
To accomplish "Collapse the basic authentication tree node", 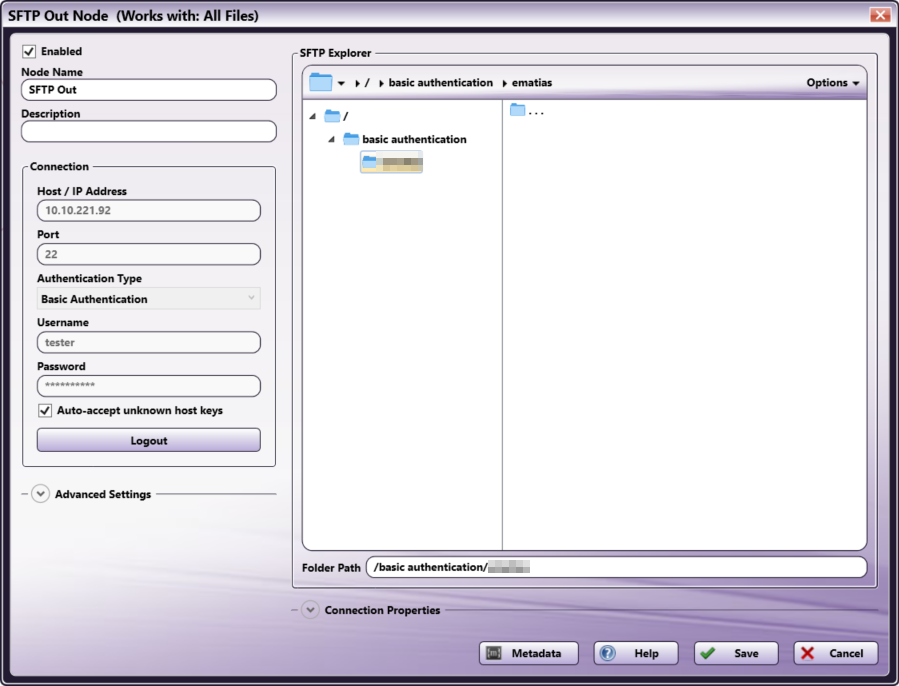I will pos(331,139).
